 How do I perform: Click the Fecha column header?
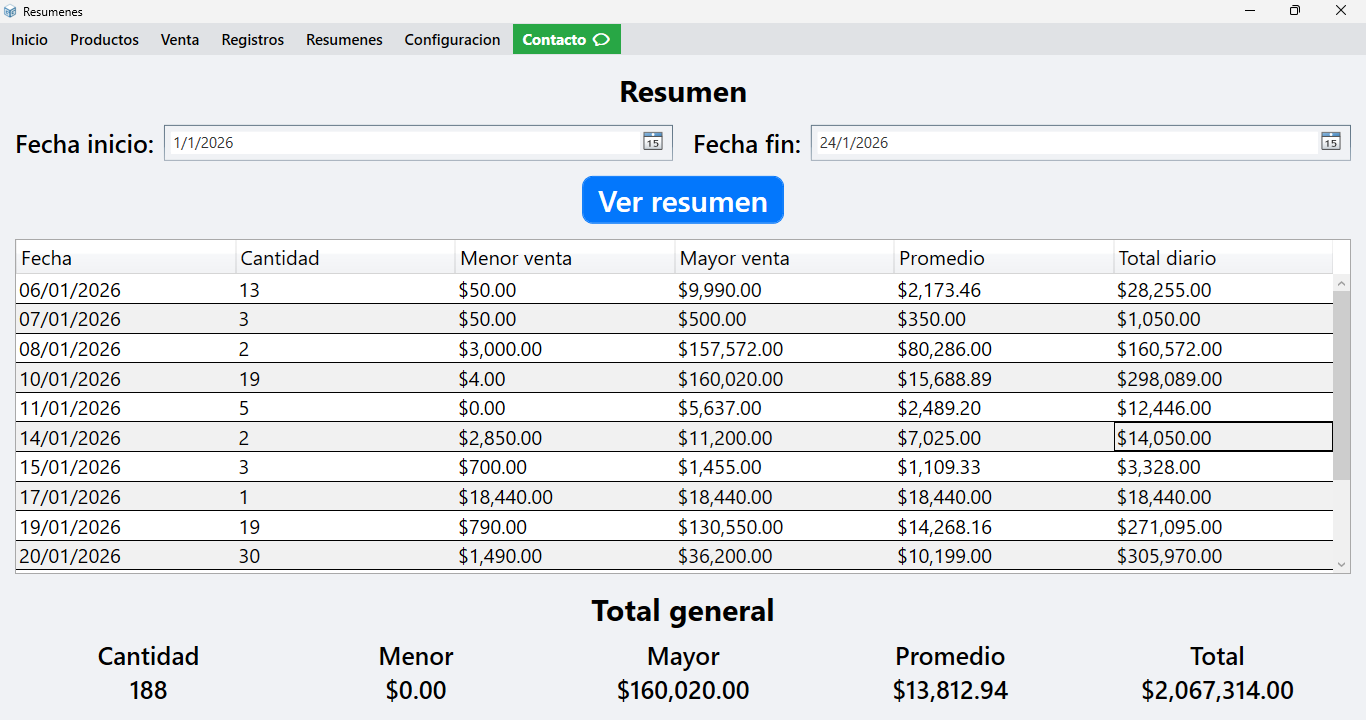[125, 258]
